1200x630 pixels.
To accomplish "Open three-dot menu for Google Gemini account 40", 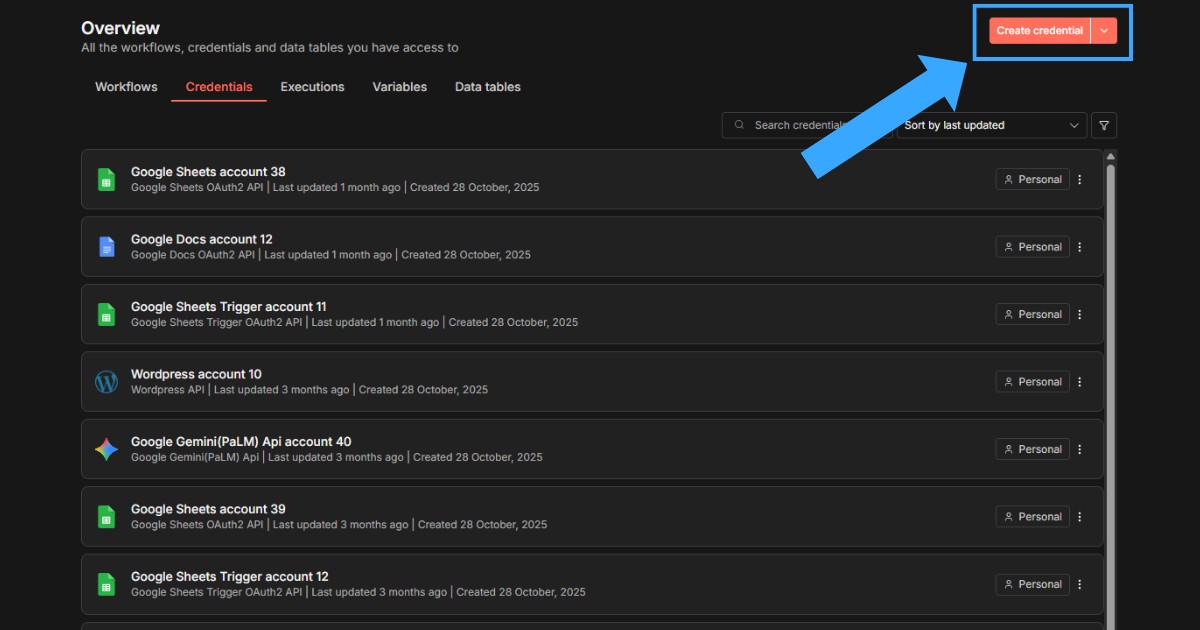I will [x=1079, y=449].
